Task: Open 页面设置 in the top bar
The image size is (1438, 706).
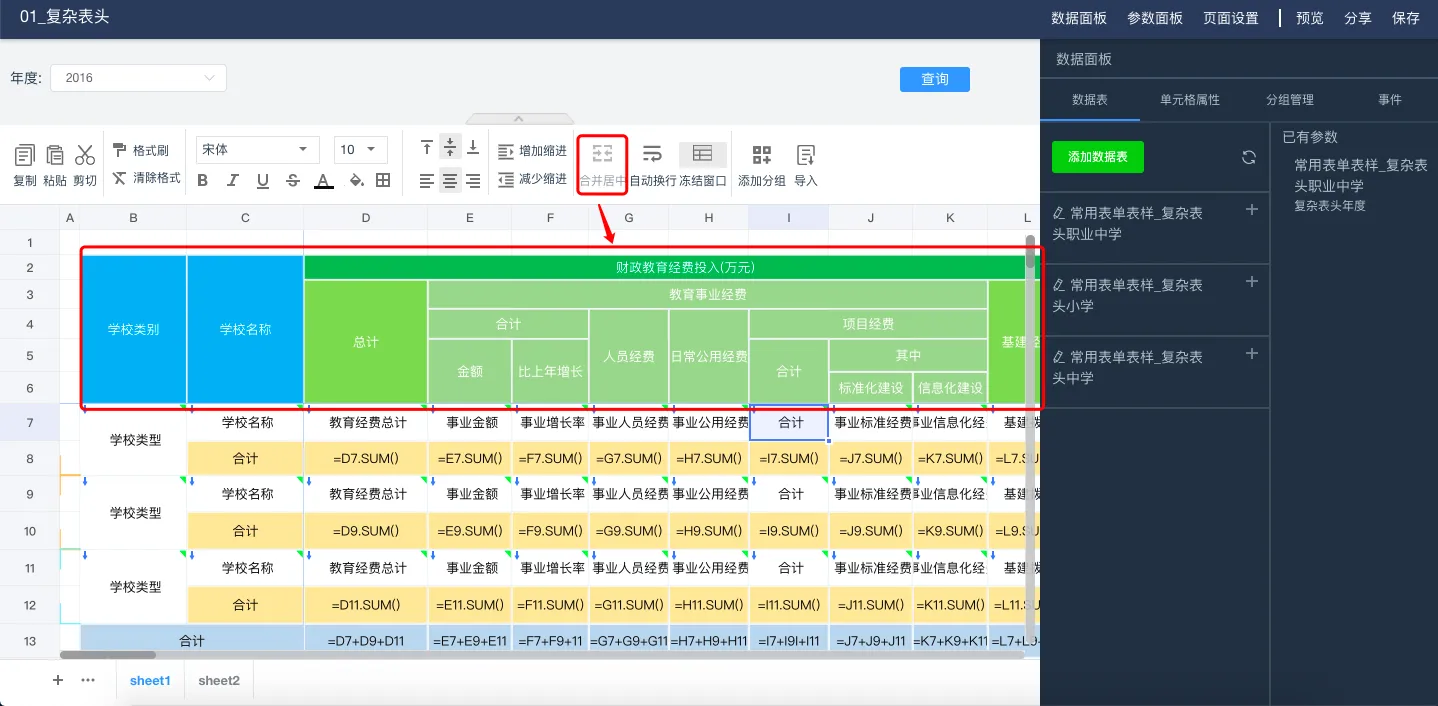Action: [x=1231, y=18]
